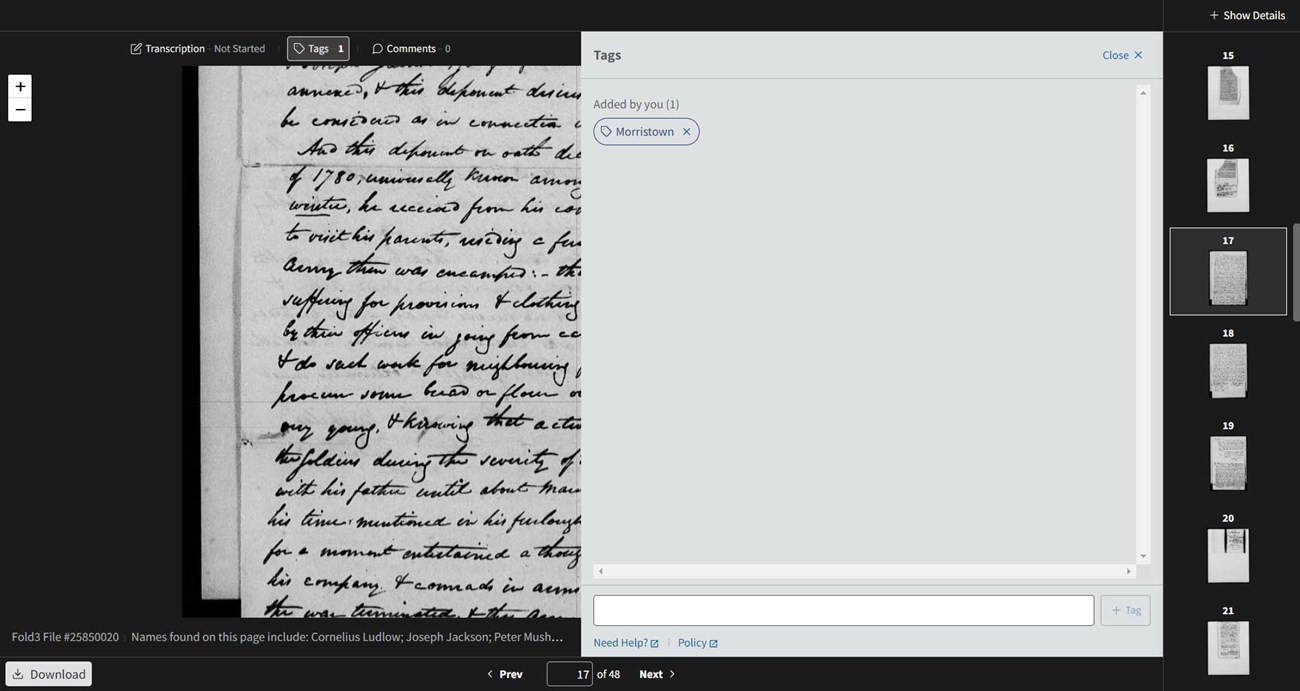Screen dimensions: 1300x691
Task: Click Show Details expander
Action: coord(1247,15)
